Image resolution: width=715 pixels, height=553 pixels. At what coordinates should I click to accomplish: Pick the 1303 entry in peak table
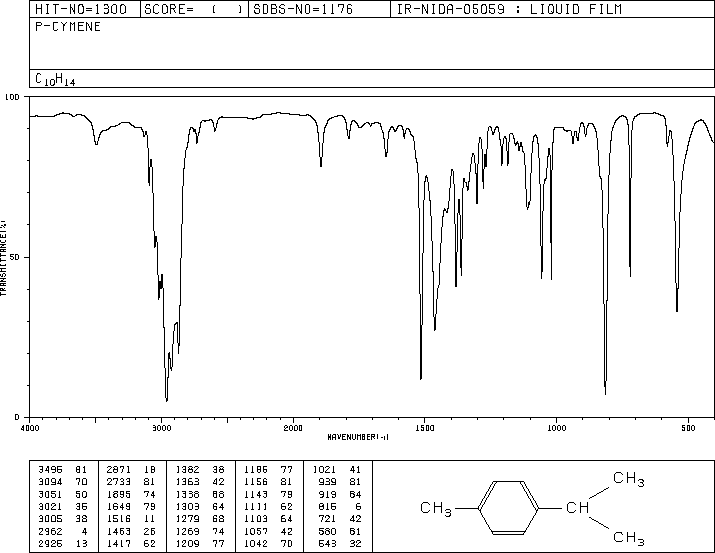(187, 506)
